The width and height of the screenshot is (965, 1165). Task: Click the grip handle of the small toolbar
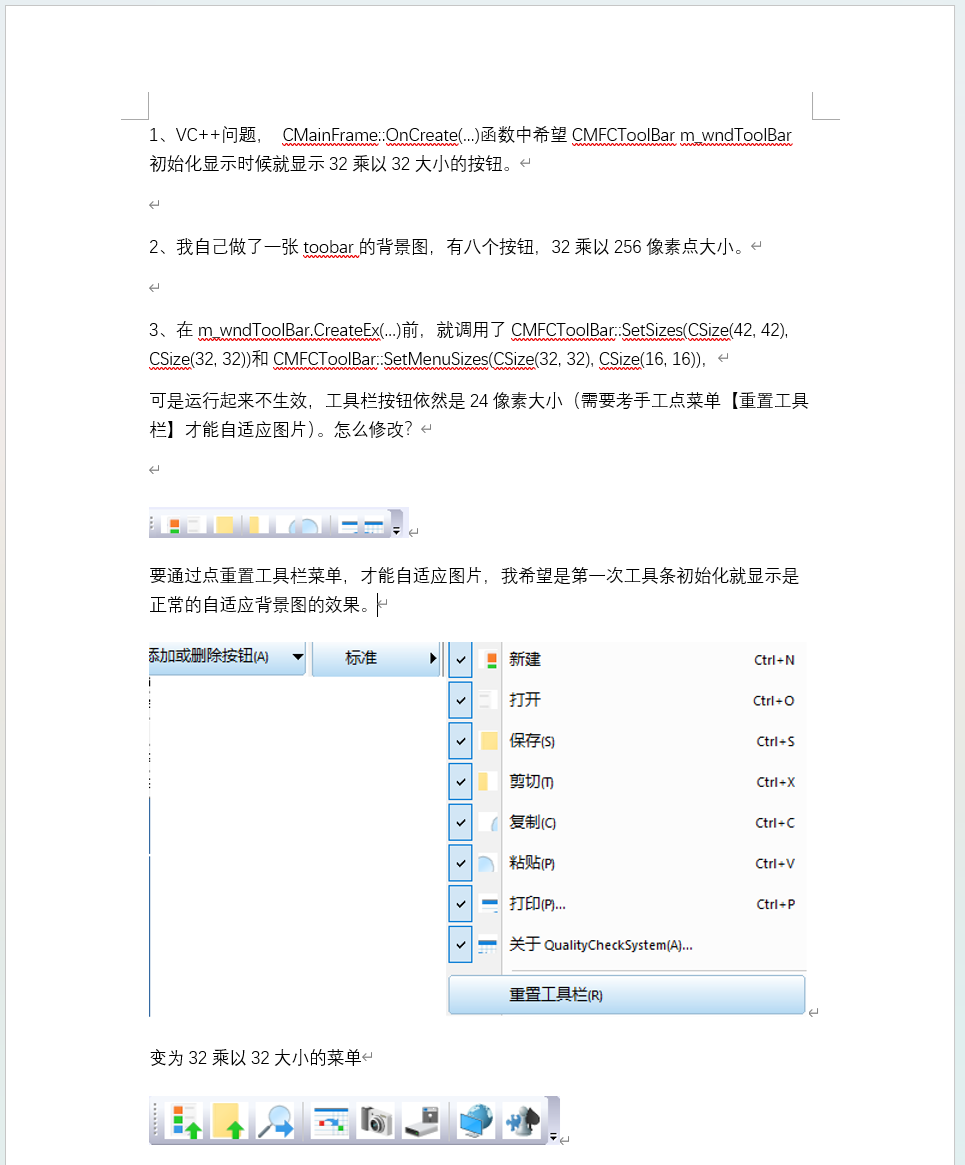152,525
